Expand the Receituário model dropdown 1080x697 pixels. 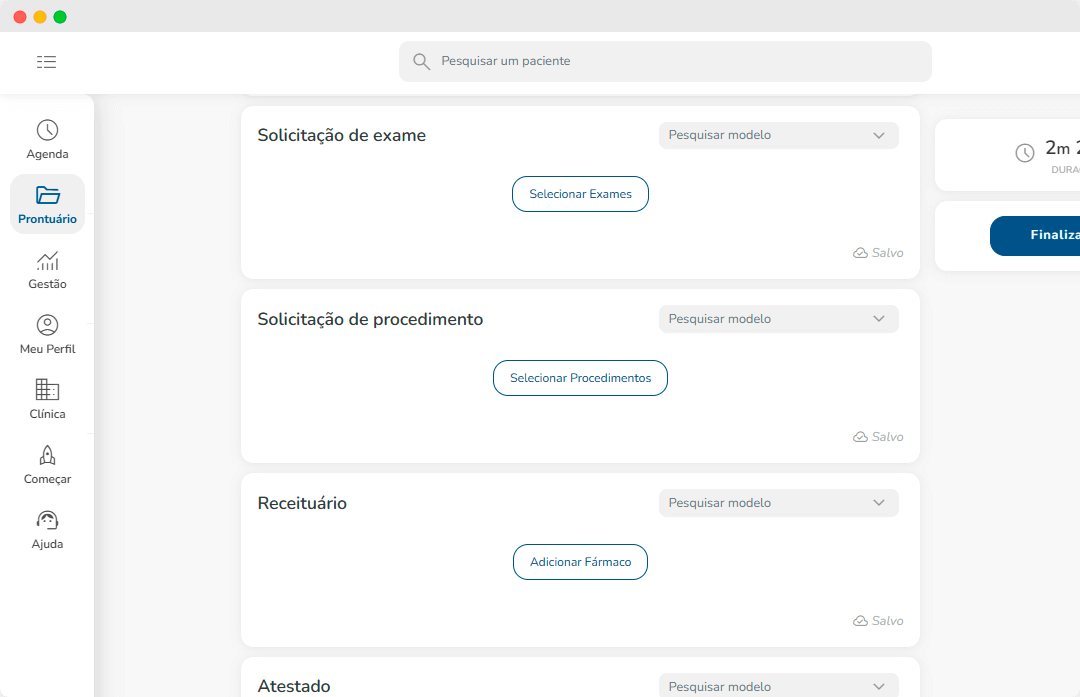coord(879,503)
